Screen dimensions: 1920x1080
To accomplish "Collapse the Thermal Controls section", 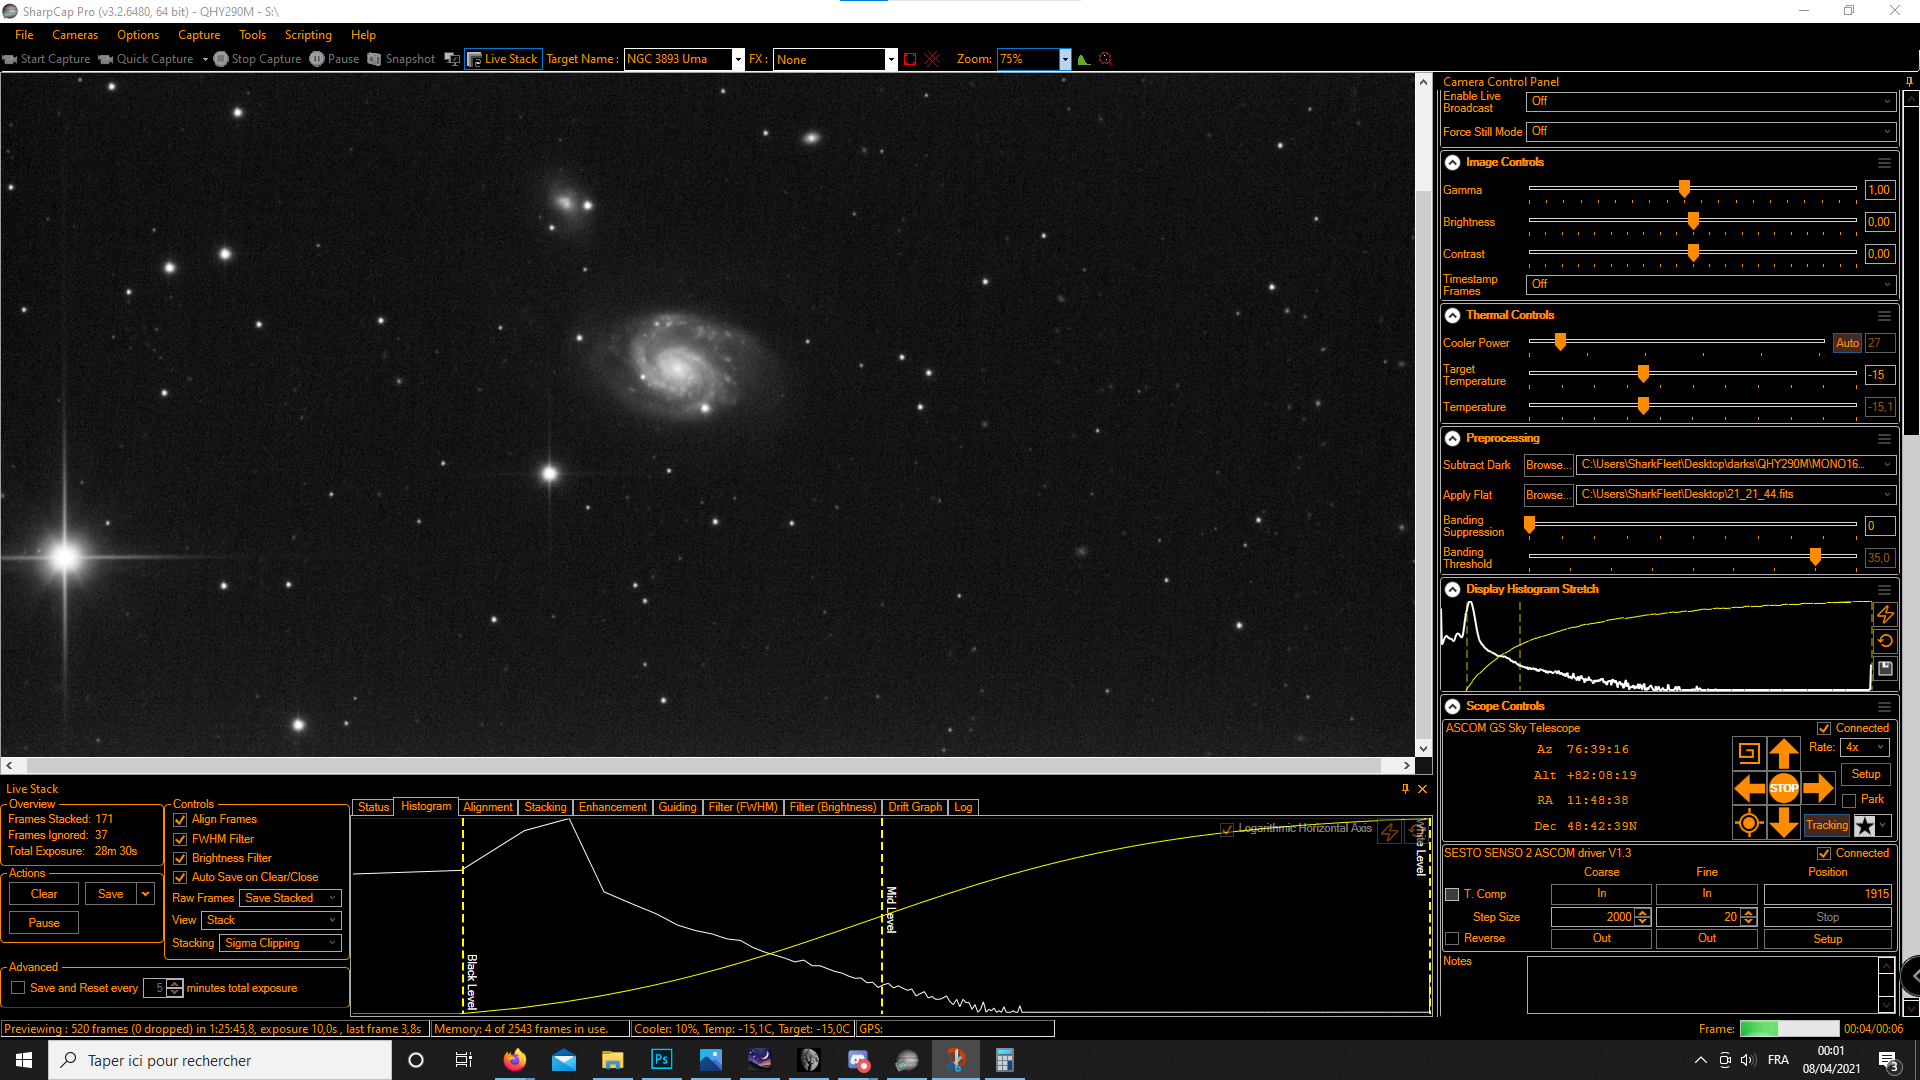I will (1452, 315).
